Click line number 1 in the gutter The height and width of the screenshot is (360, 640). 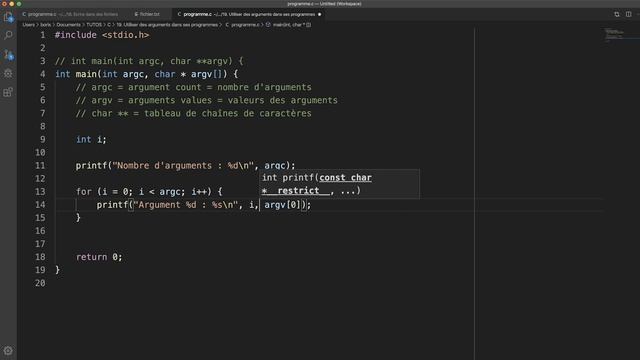(42, 35)
